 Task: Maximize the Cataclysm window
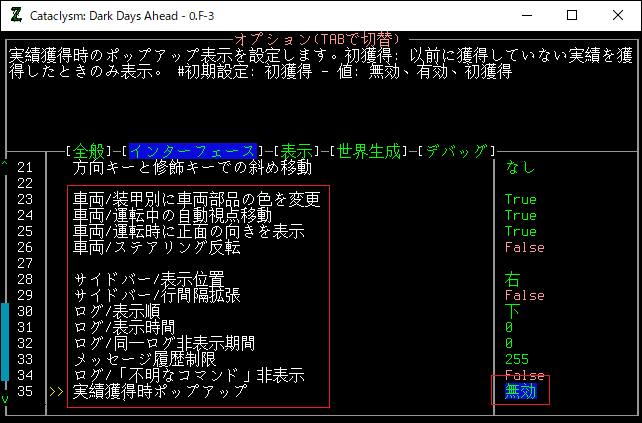pyautogui.click(x=571, y=15)
